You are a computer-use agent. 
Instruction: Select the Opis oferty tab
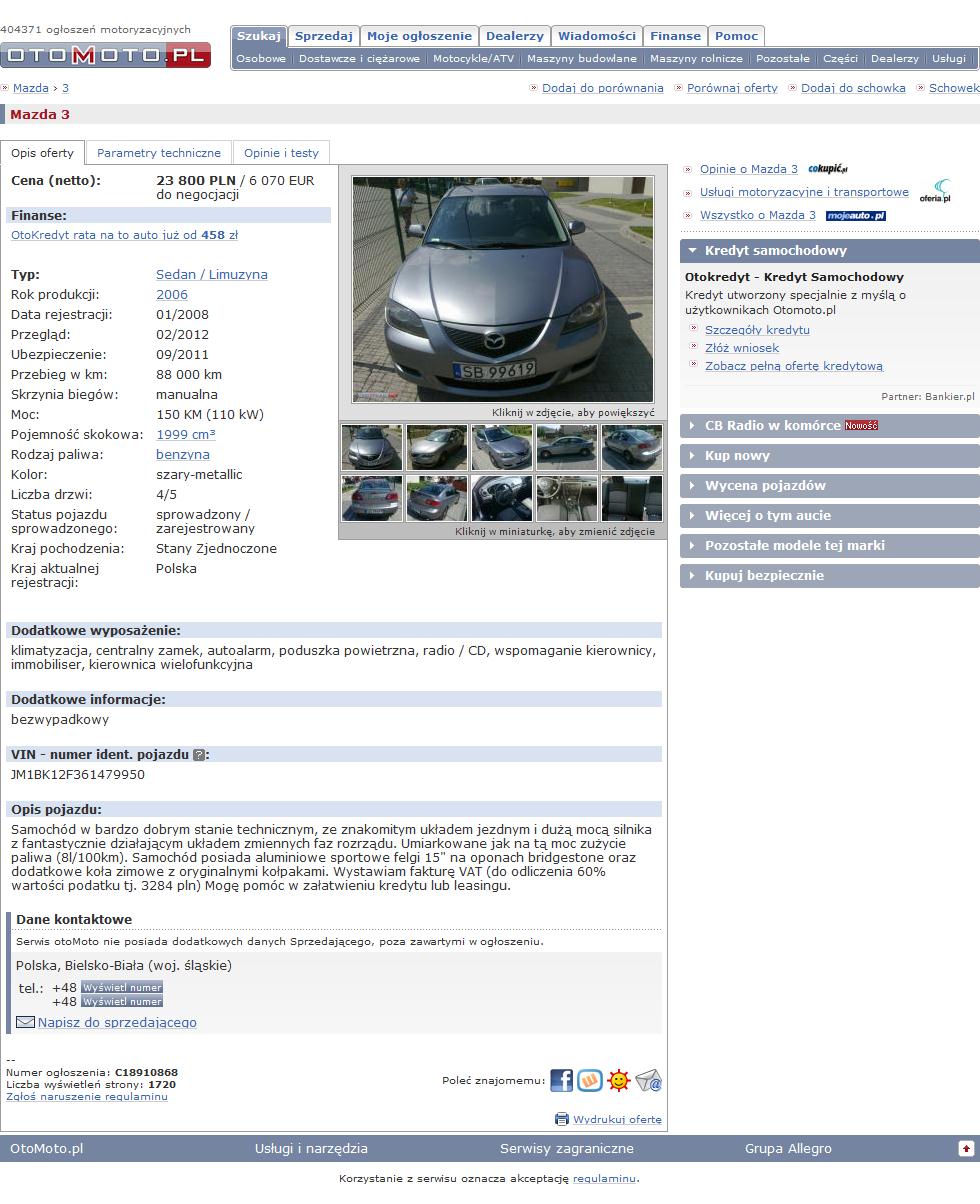(42, 153)
